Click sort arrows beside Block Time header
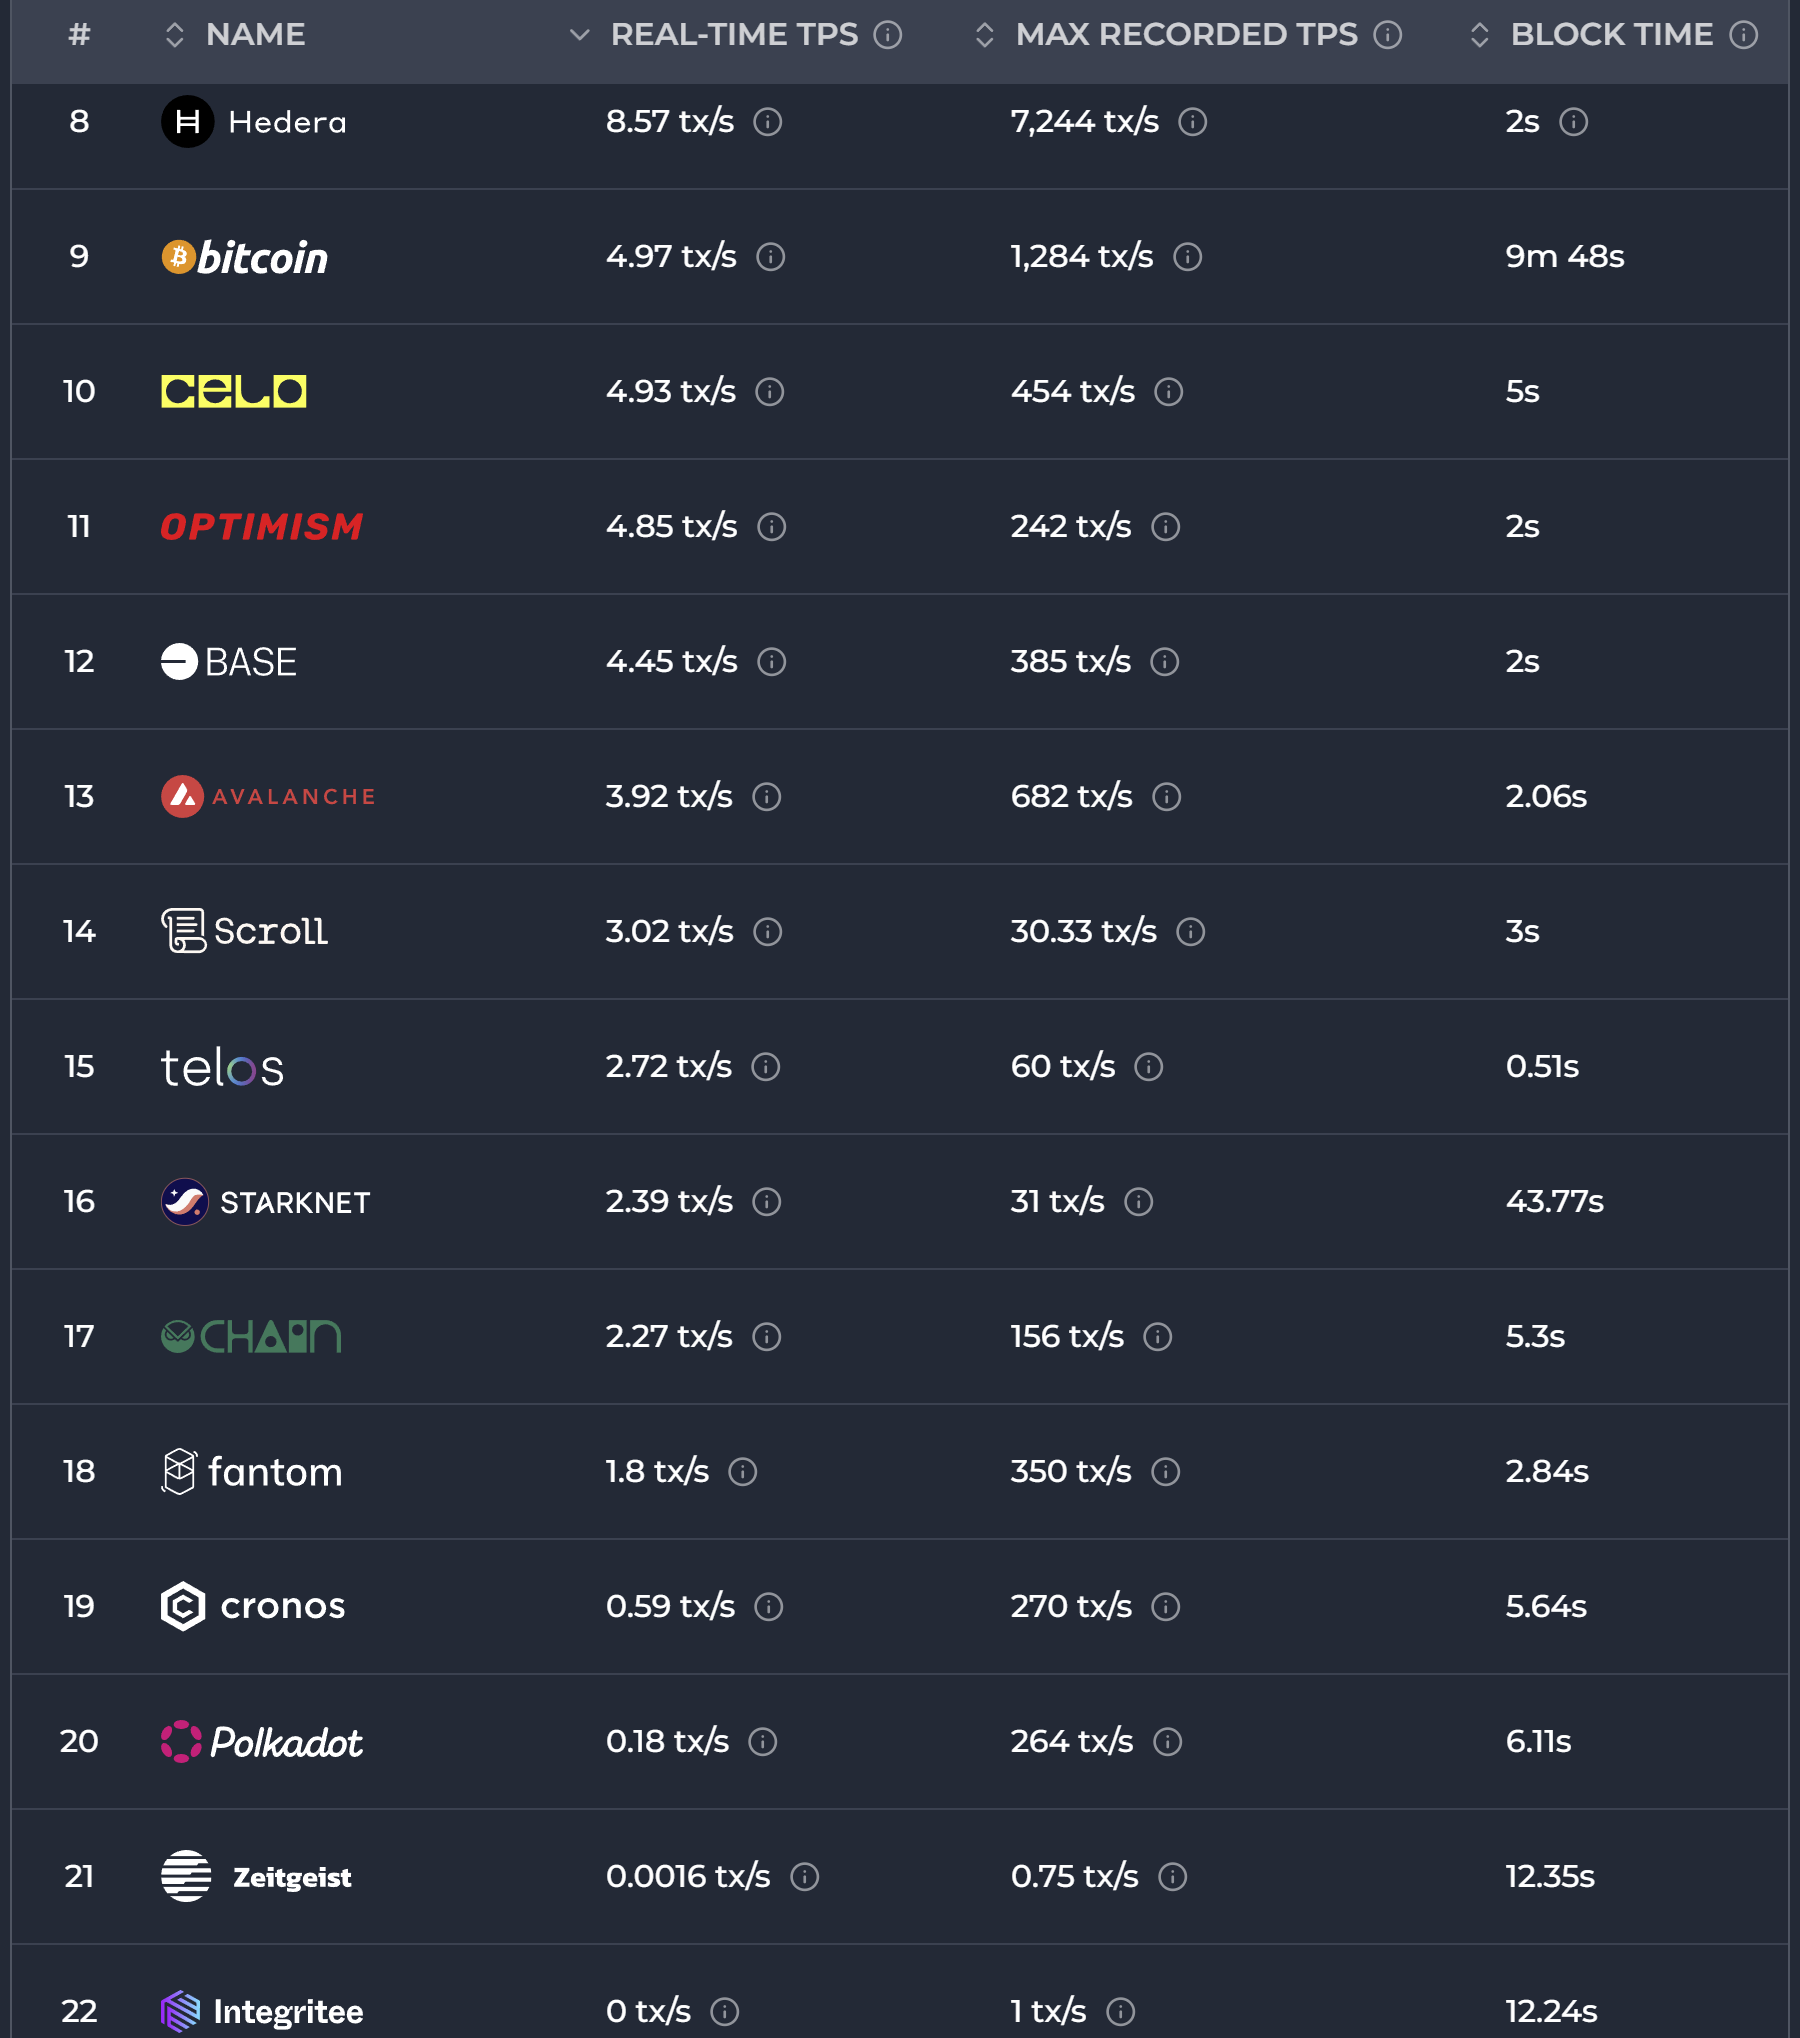Screen dimensions: 1800x2038 (1479, 35)
